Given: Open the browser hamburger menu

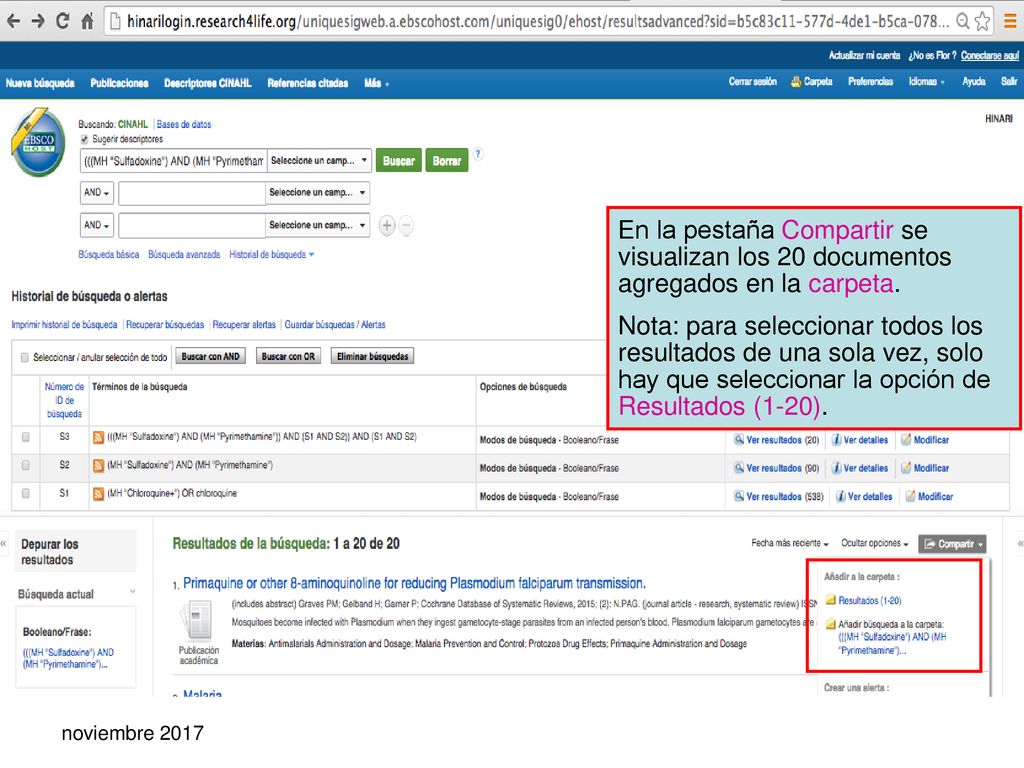Looking at the screenshot, I should pos(1010,22).
